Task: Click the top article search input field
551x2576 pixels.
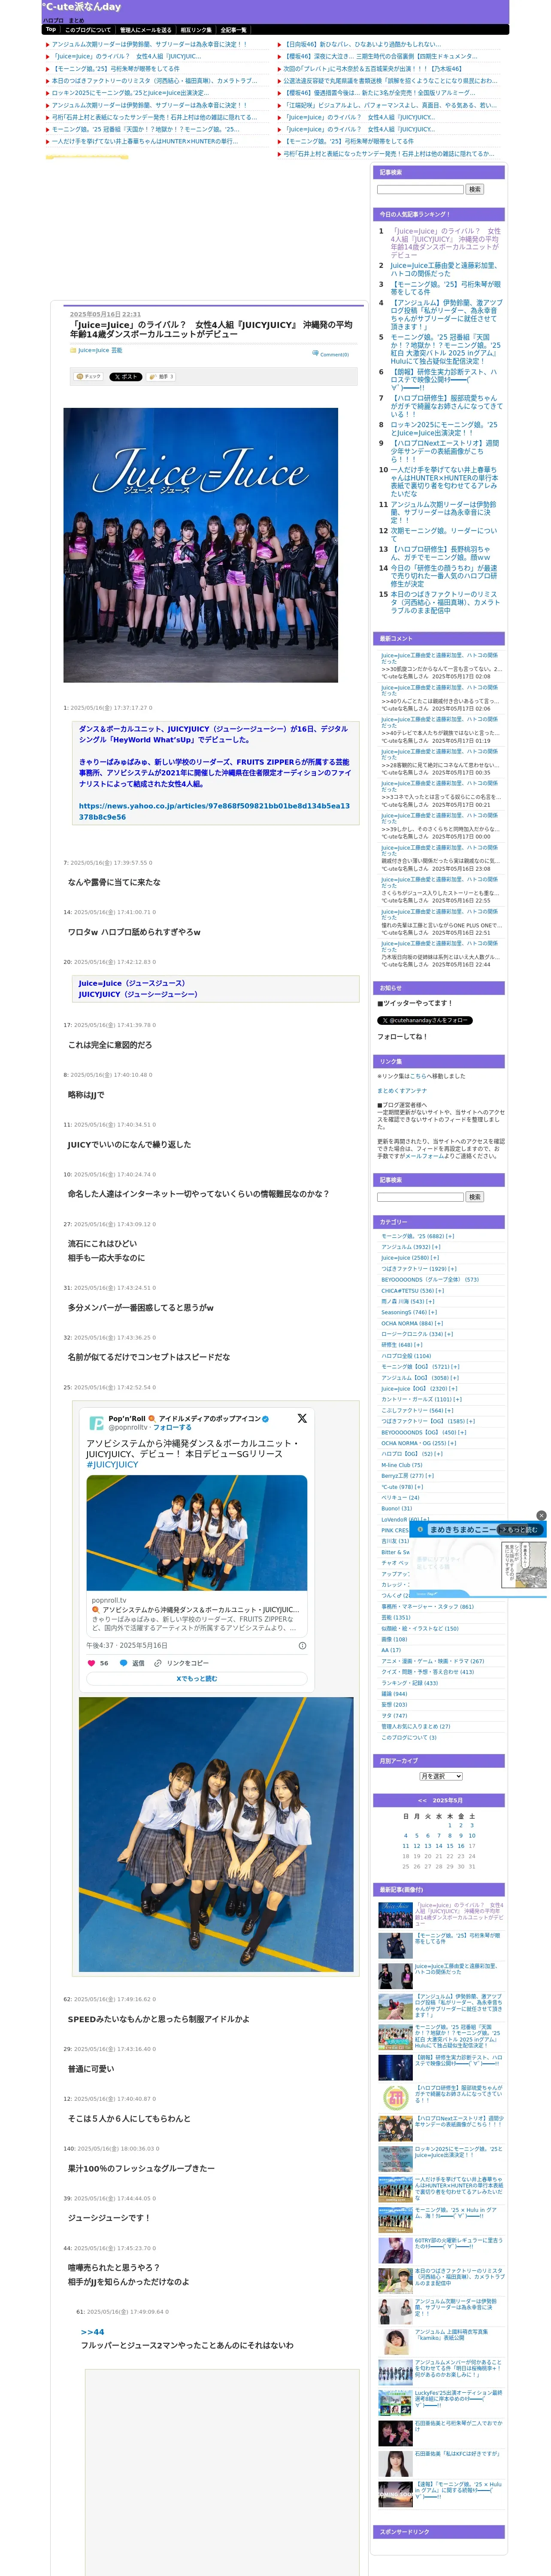Action: point(420,189)
